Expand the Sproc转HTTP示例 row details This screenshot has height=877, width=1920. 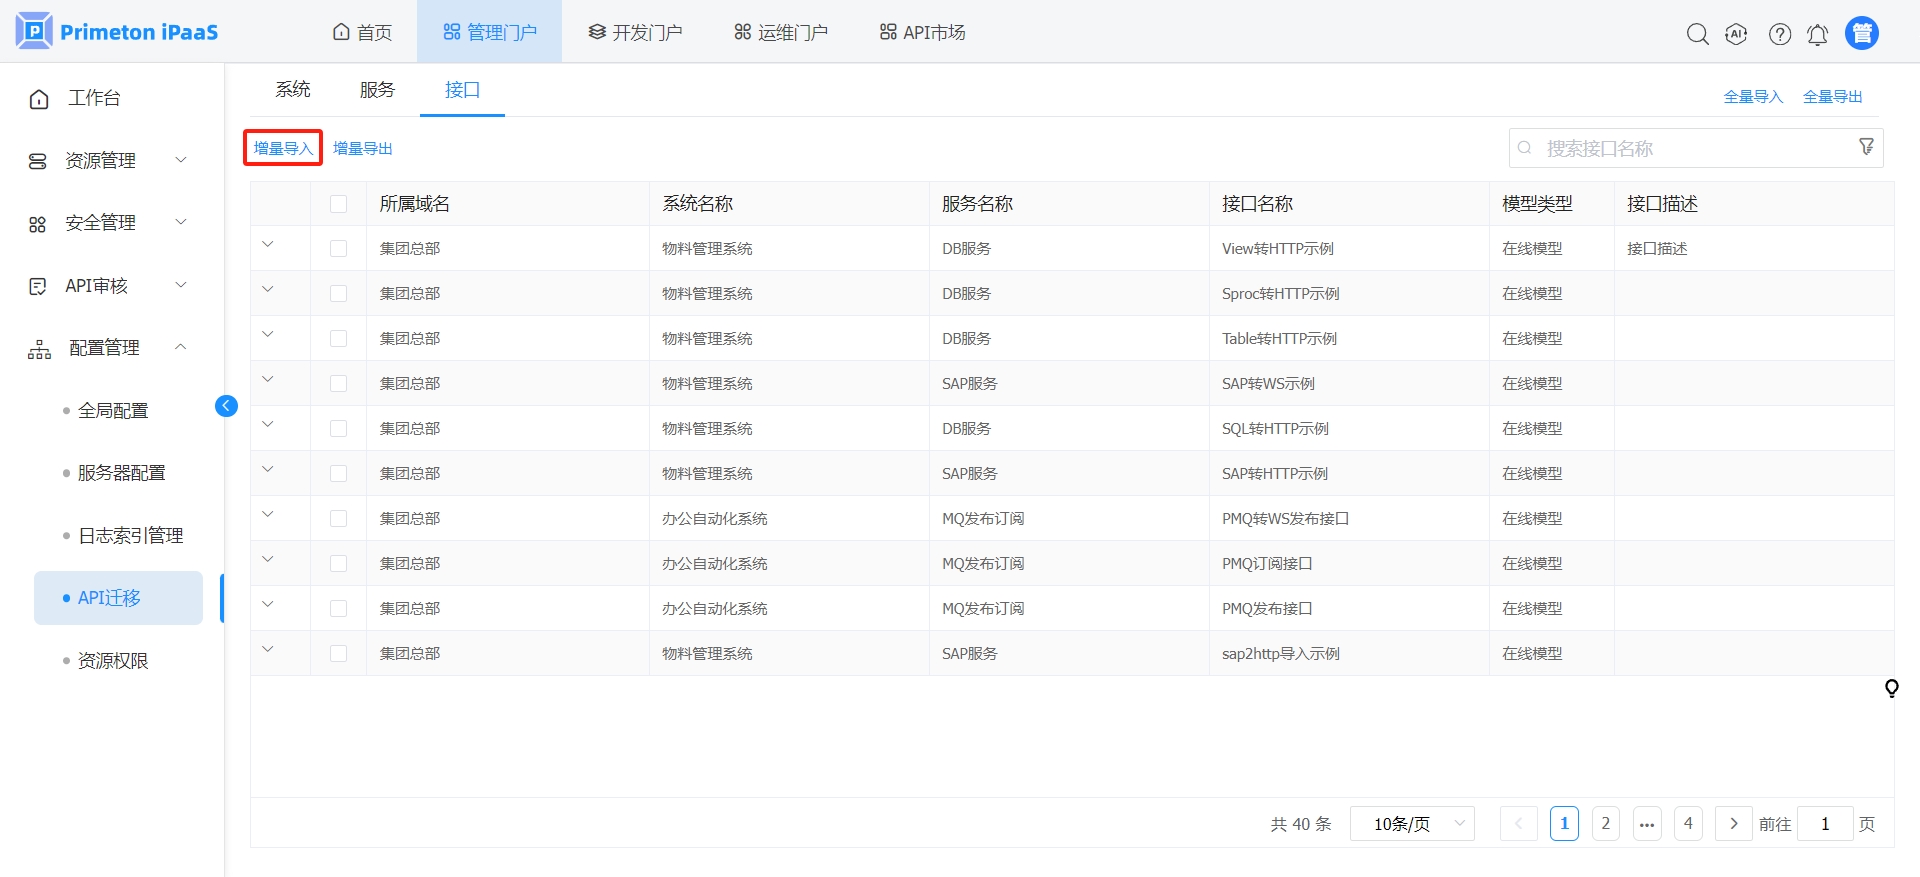pos(267,290)
